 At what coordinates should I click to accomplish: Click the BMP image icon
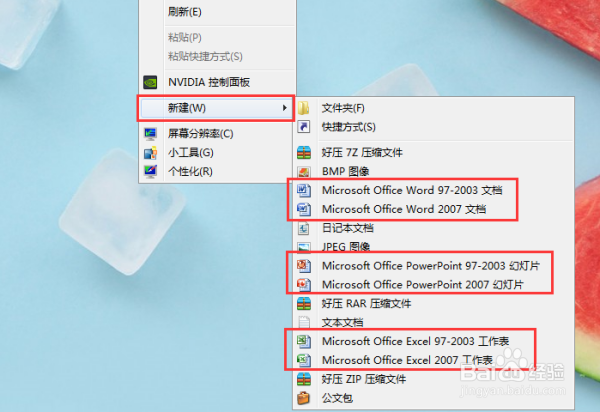click(304, 171)
